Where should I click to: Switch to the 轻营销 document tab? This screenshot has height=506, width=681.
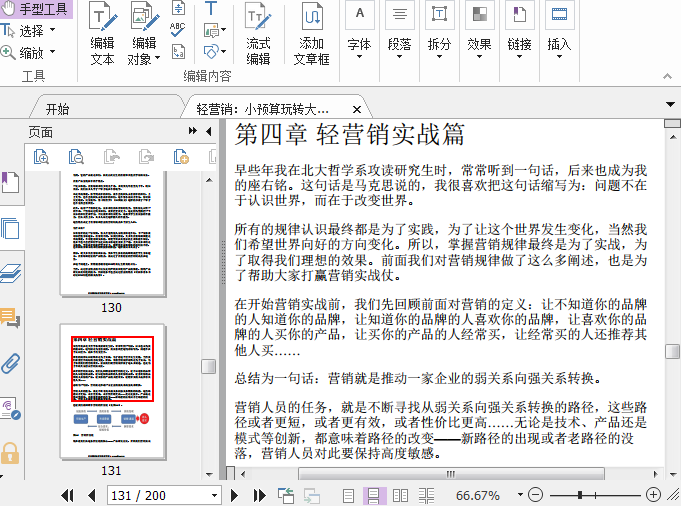click(x=262, y=109)
